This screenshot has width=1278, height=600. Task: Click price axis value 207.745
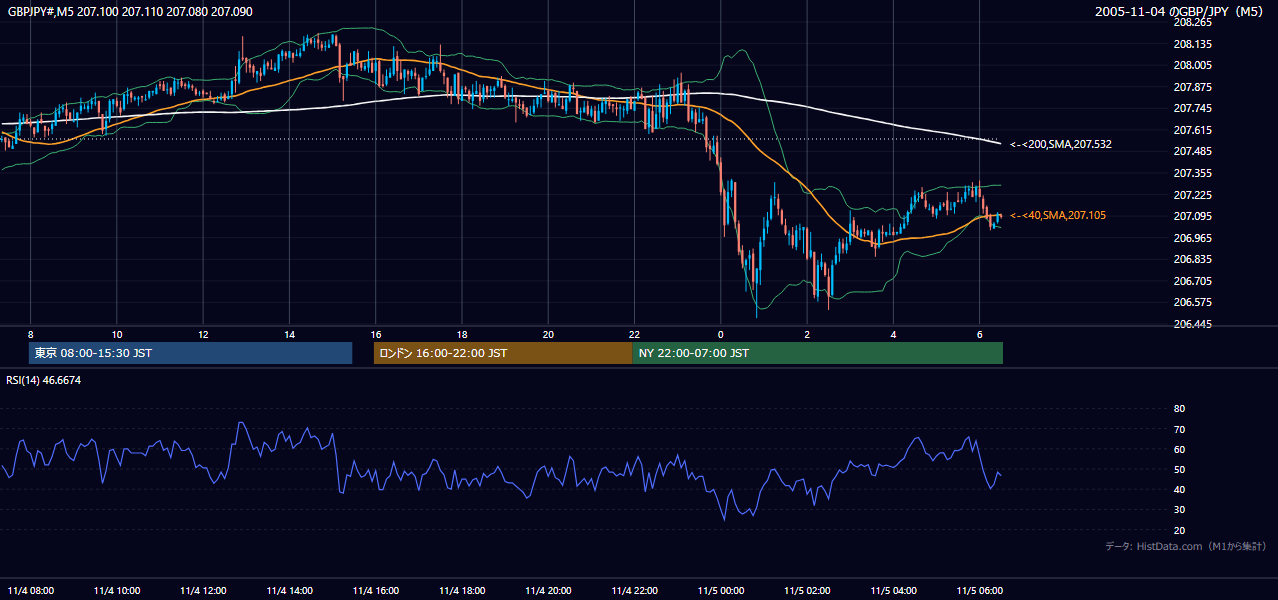[1192, 108]
